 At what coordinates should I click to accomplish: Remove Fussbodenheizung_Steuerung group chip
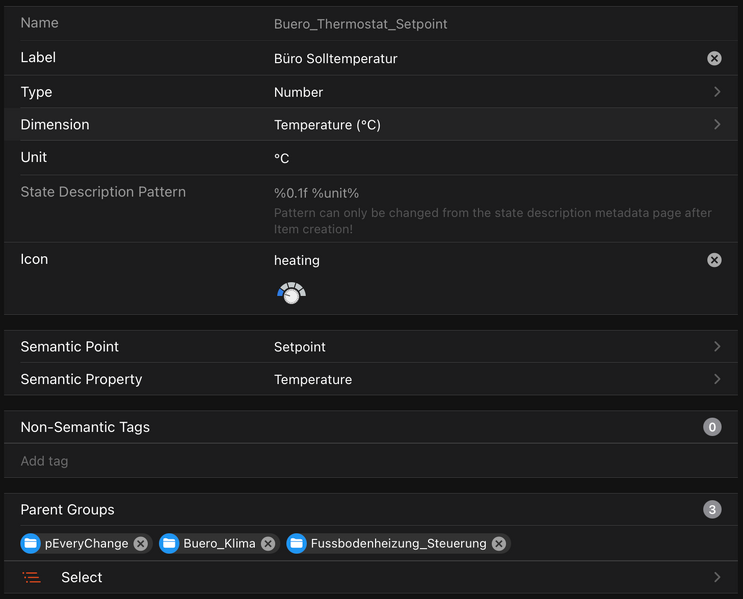pos(499,544)
